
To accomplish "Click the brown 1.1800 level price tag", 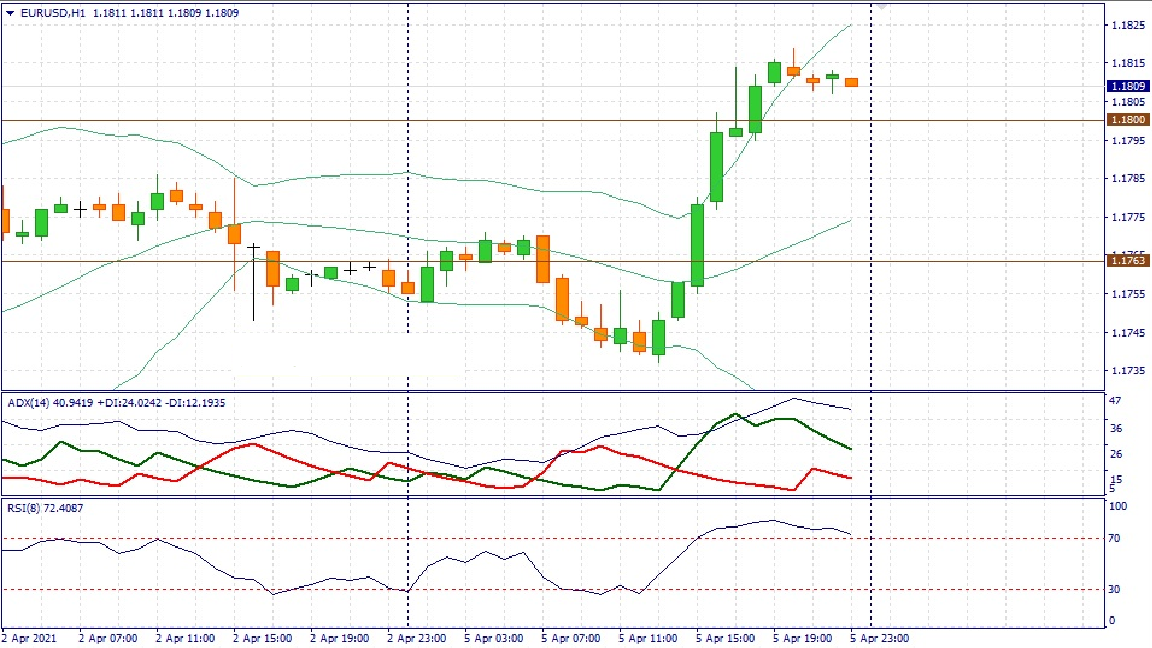I will pyautogui.click(x=1127, y=119).
